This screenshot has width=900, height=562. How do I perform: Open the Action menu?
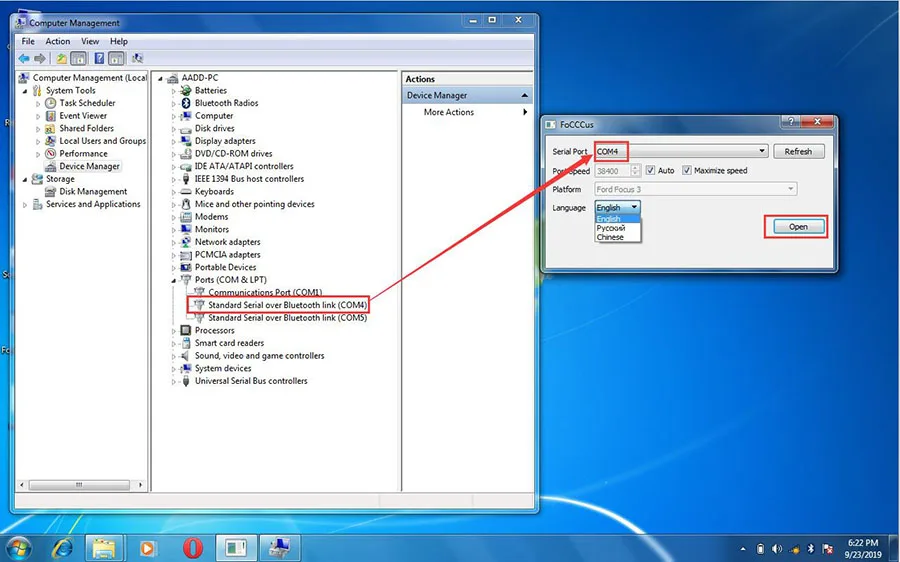click(57, 41)
